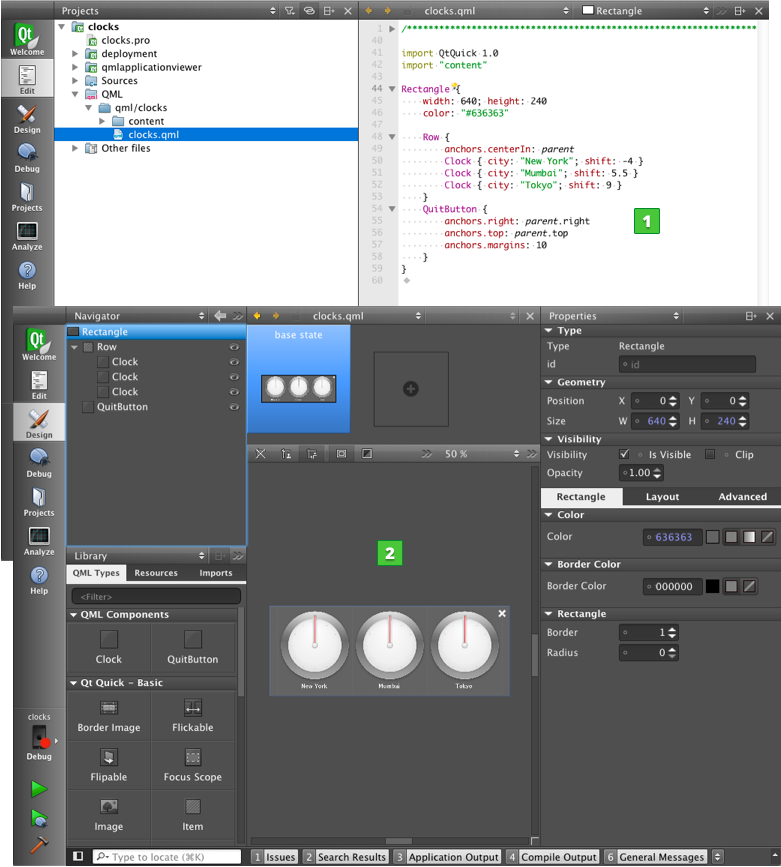Screen dimensions: 781x867
Task: Toggle visibility eye for QuitButton item
Action: click(234, 407)
